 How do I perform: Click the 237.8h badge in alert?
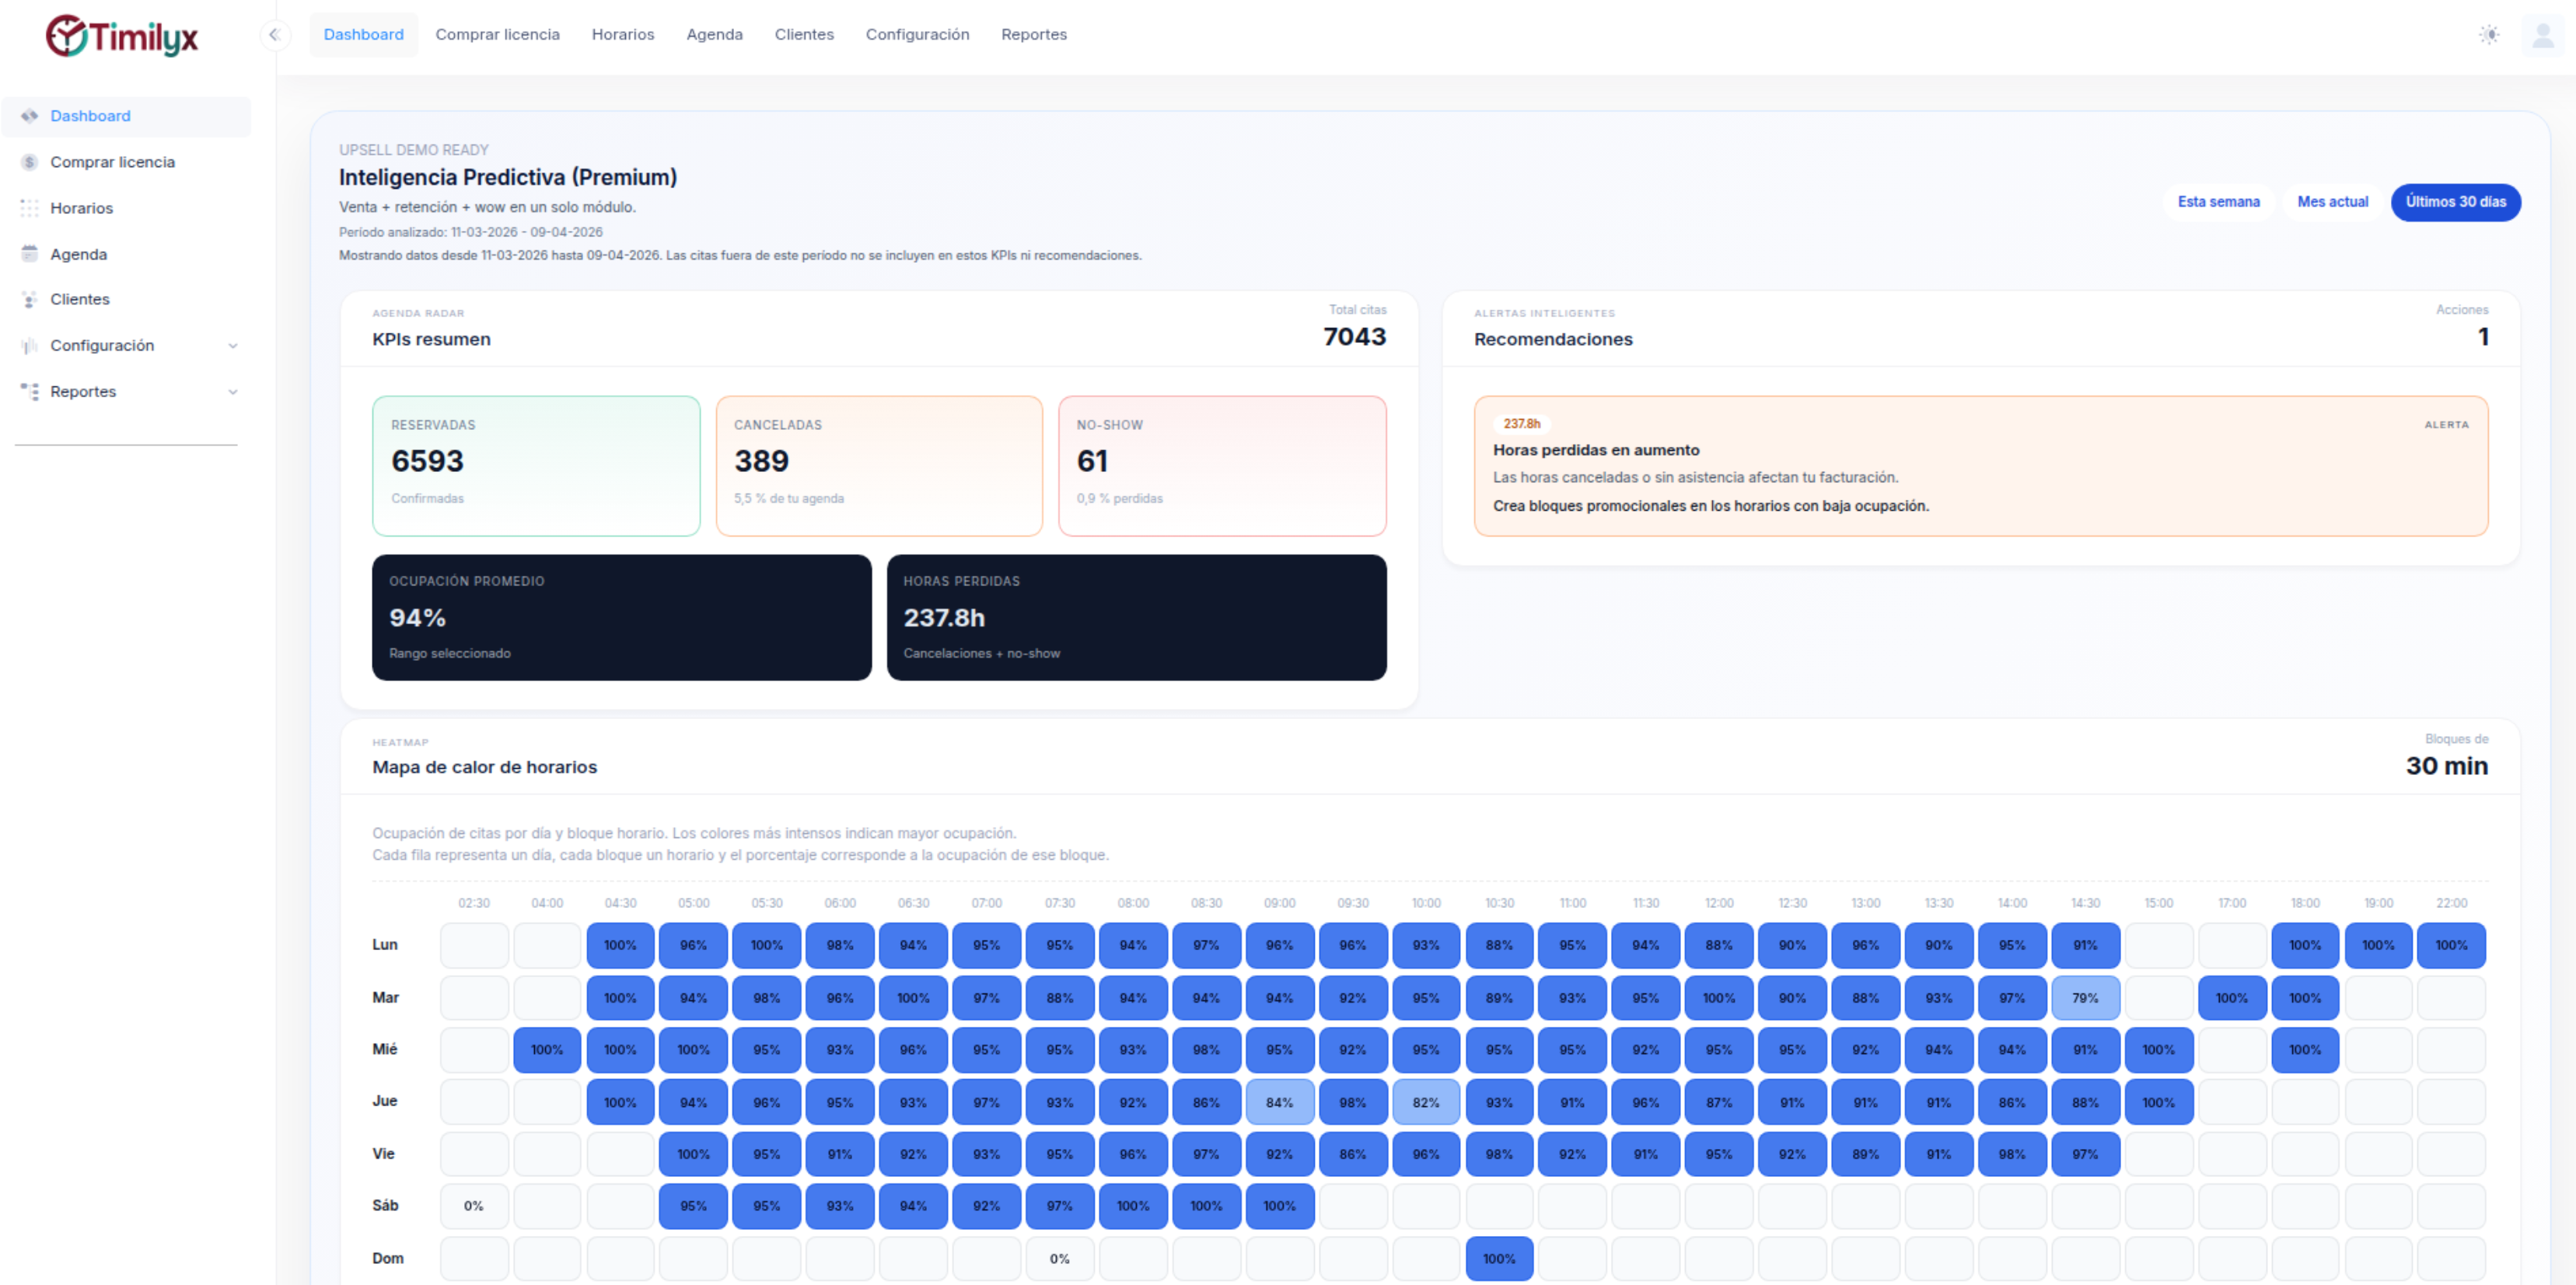1521,424
